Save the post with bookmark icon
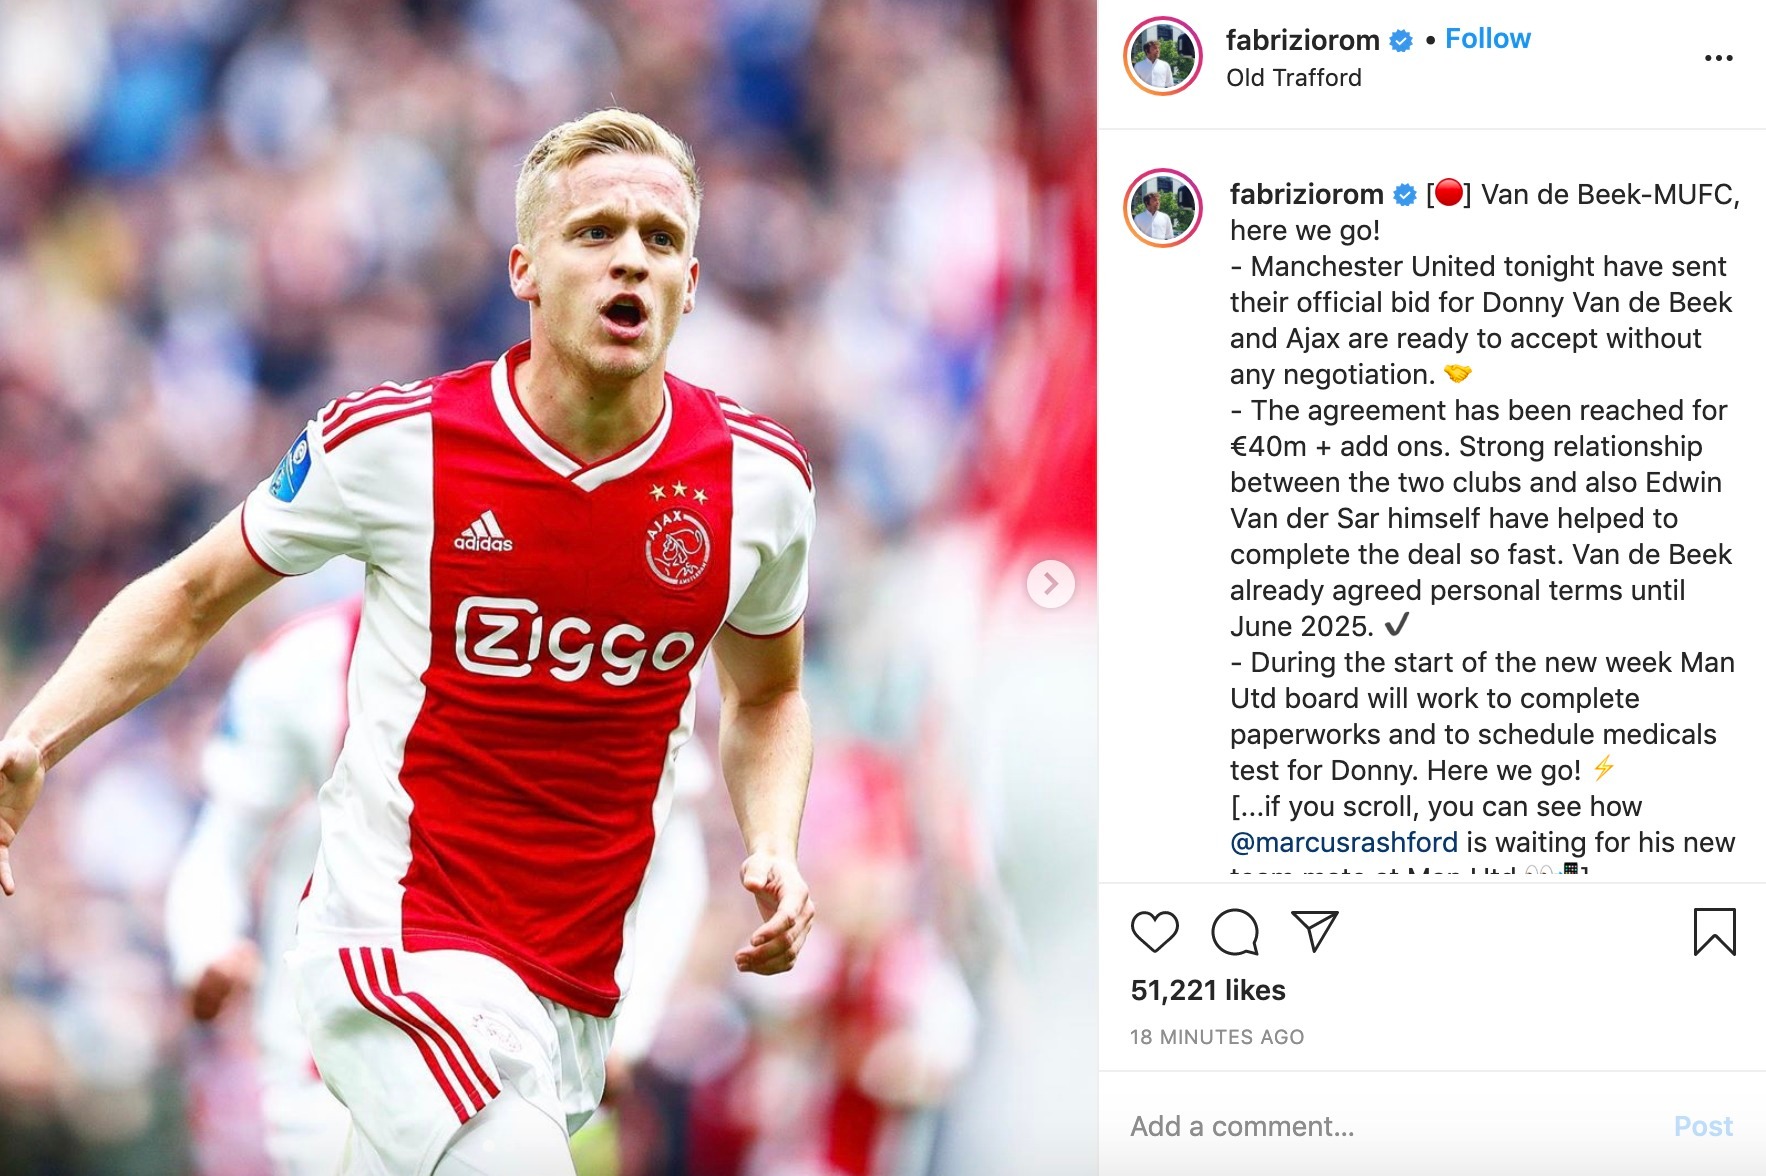The width and height of the screenshot is (1766, 1176). point(1714,932)
